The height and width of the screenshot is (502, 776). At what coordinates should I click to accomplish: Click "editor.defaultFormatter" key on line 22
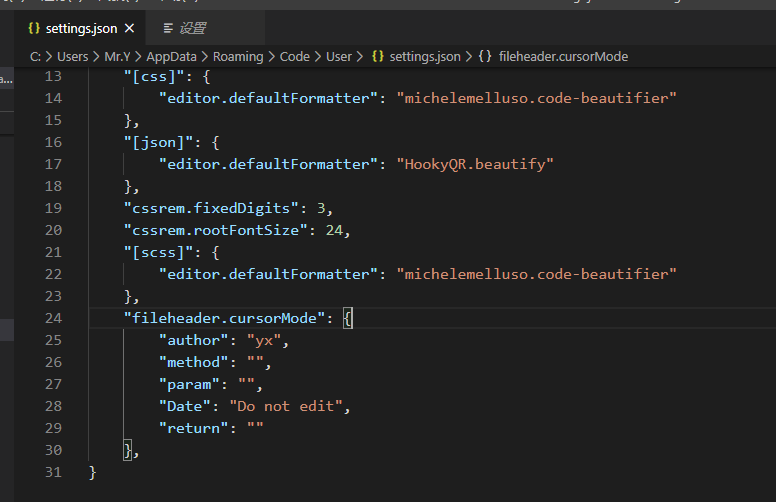[268, 274]
